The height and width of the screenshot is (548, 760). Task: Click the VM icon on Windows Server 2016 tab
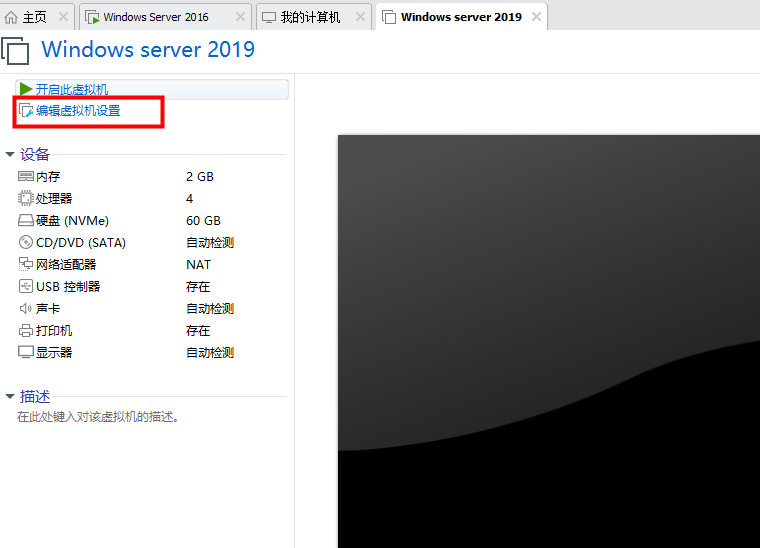coord(92,17)
